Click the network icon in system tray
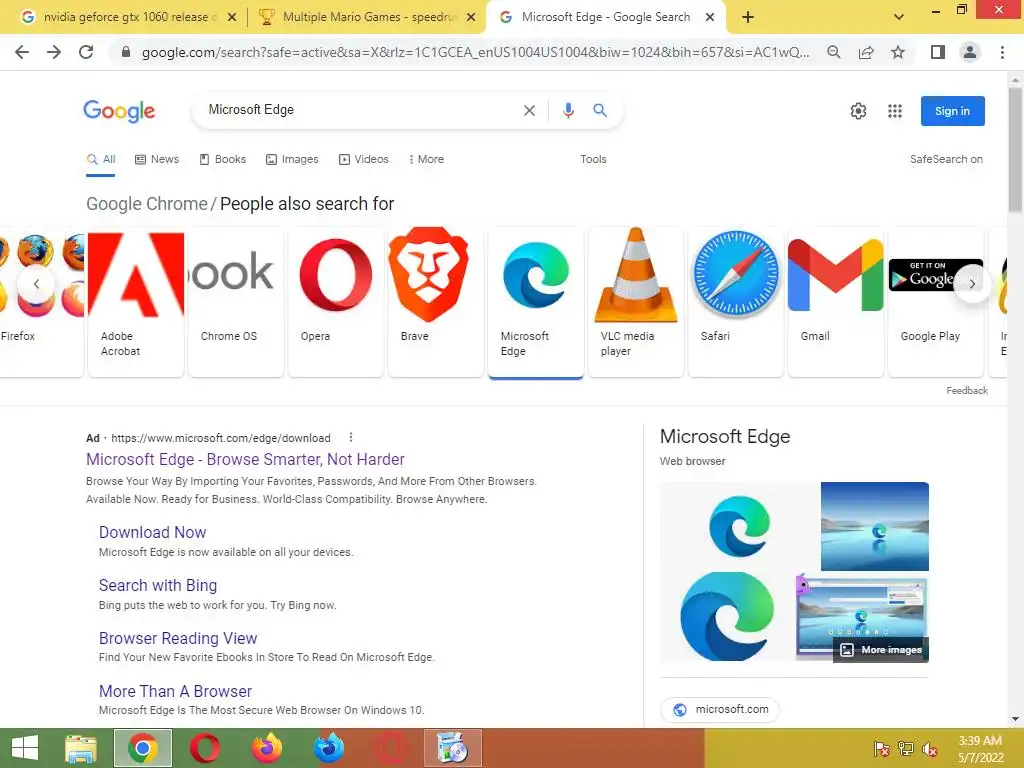 point(906,749)
